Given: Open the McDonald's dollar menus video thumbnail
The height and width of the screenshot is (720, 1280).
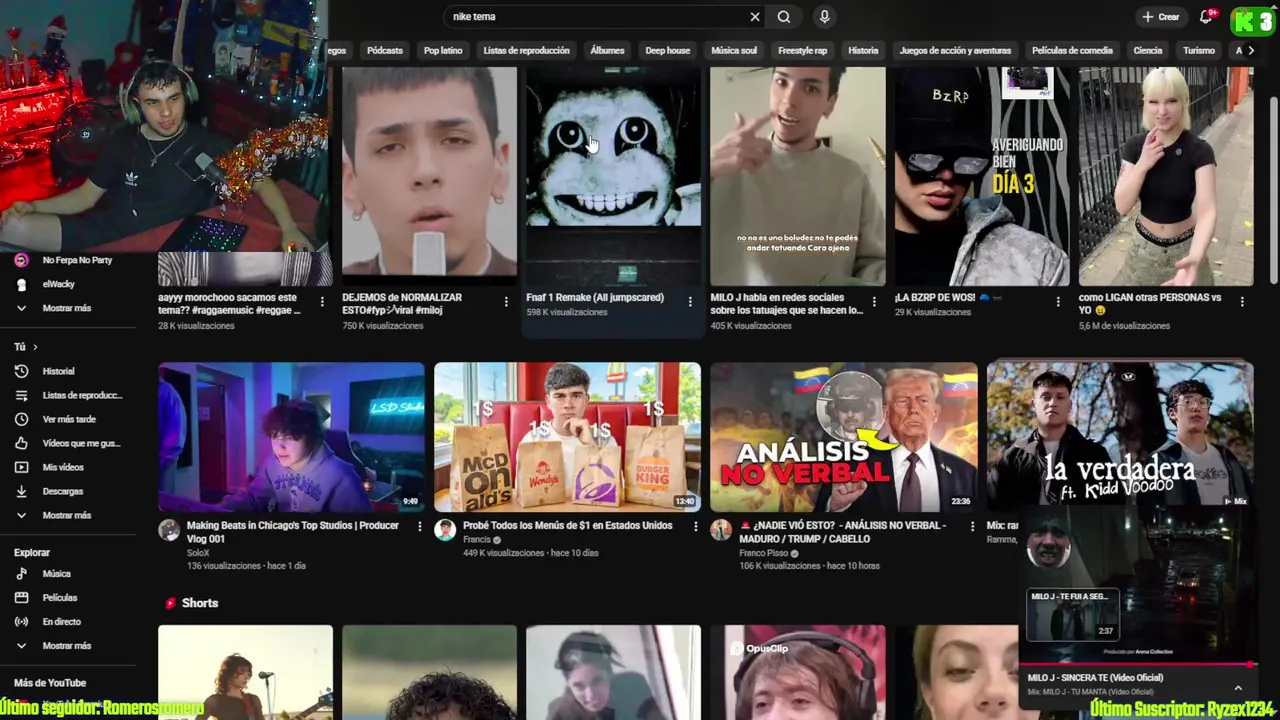Looking at the screenshot, I should (x=567, y=437).
